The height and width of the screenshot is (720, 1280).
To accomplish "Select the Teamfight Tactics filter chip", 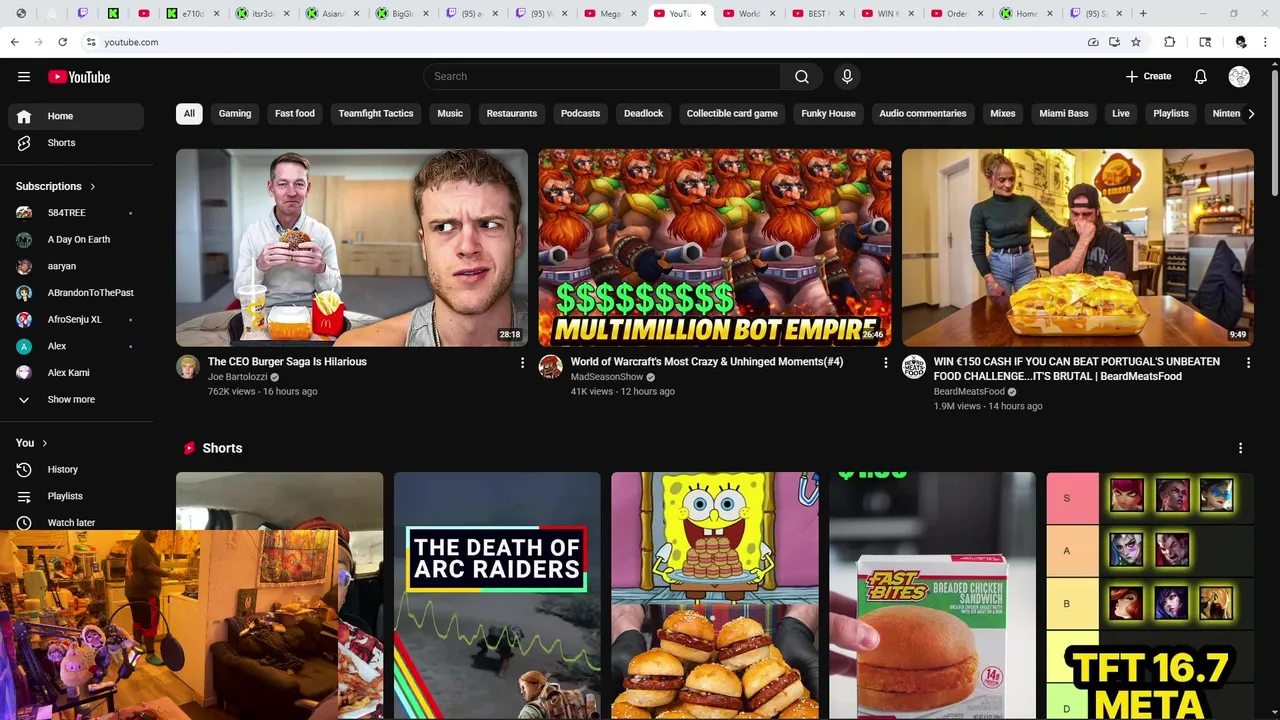I will tap(376, 114).
